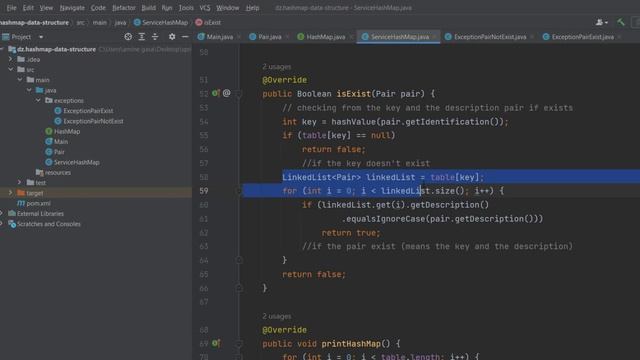Click the @ gutter icon on line 52
Image resolution: width=640 pixels, height=360 pixels.
[227, 93]
